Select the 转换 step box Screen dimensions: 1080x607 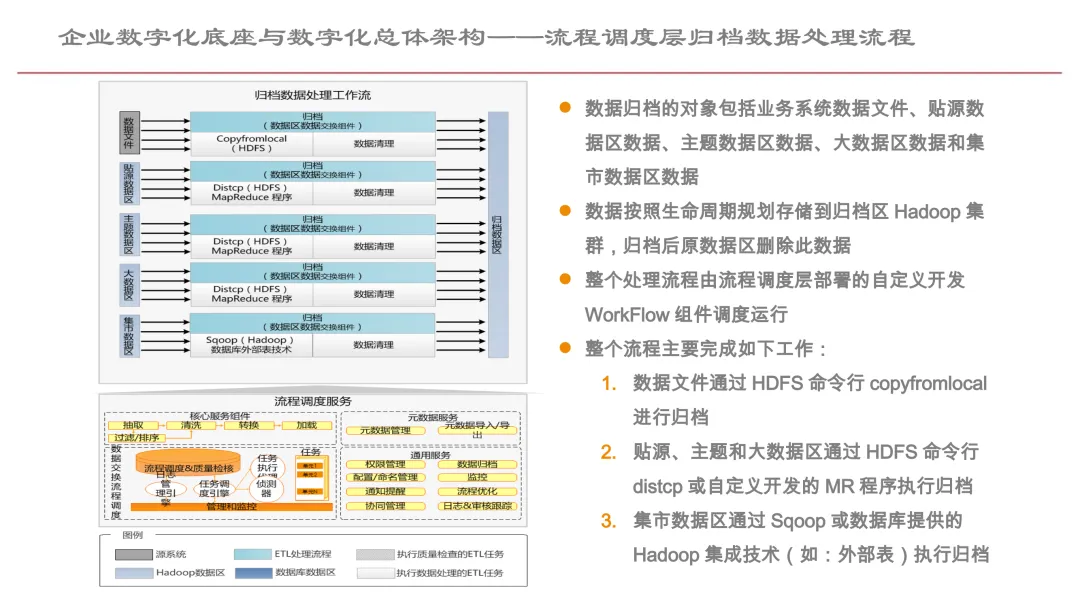[x=249, y=425]
